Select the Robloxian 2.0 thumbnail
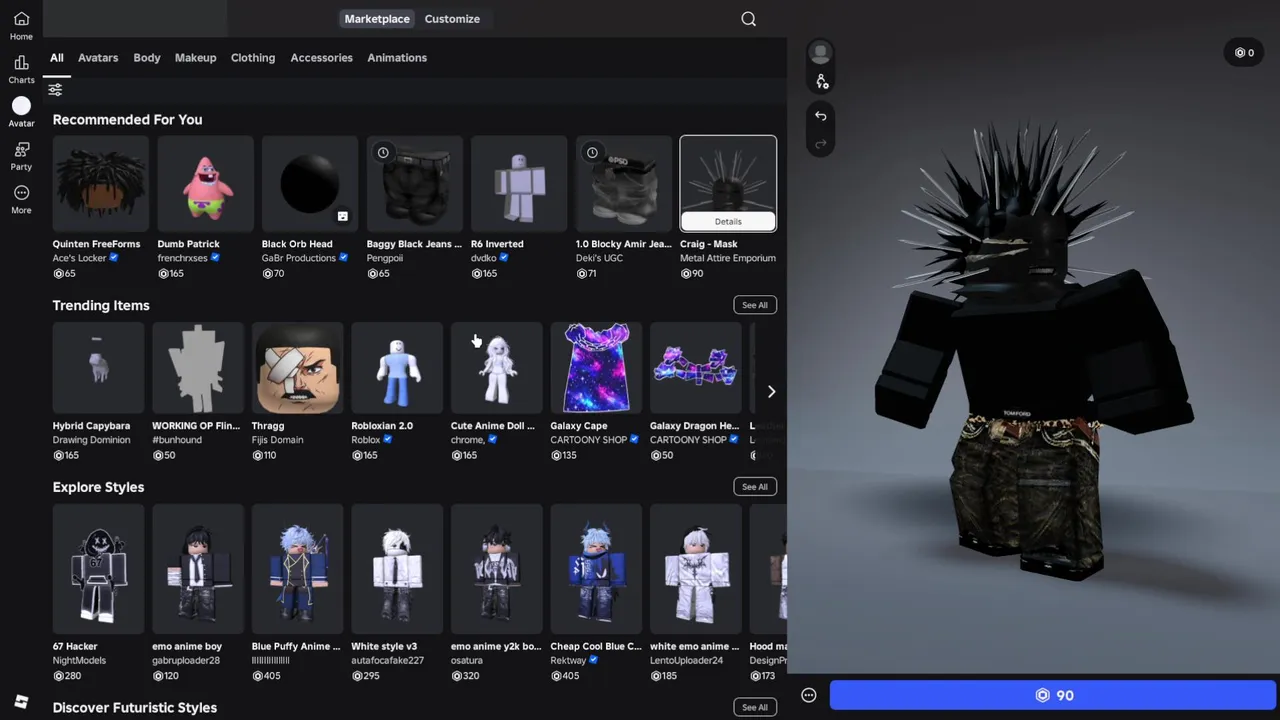 [397, 368]
